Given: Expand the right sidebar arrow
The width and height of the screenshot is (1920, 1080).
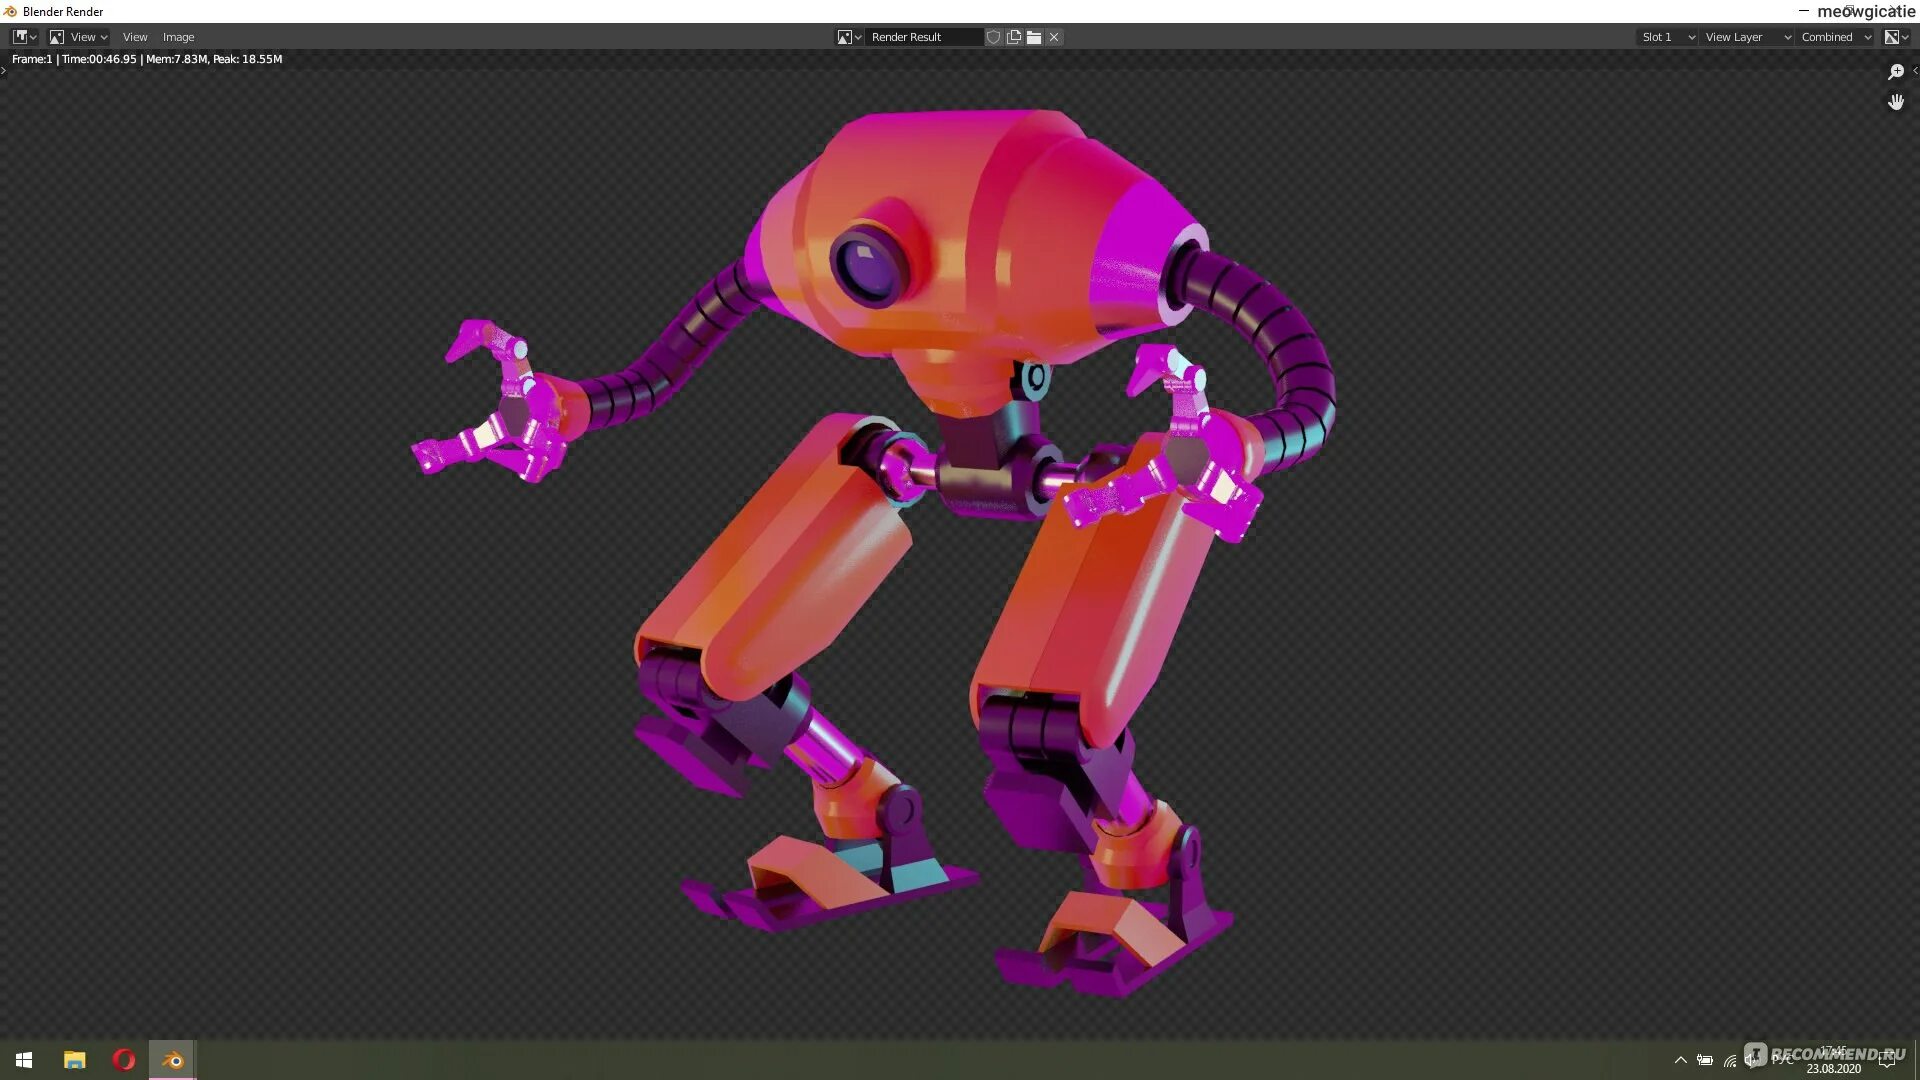Looking at the screenshot, I should click(1914, 70).
